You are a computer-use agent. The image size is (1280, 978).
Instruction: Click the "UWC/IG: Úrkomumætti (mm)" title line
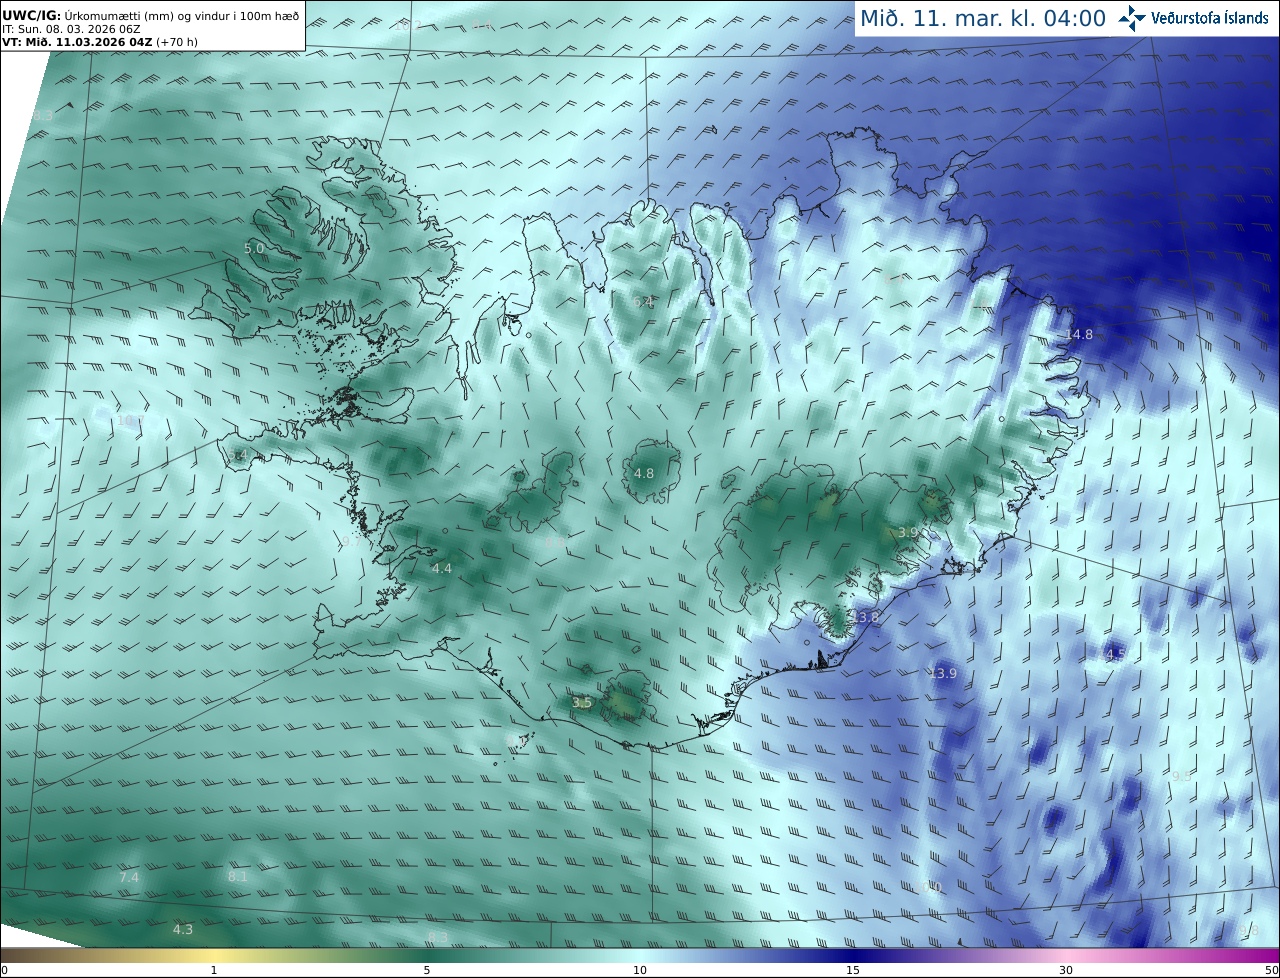pyautogui.click(x=151, y=15)
